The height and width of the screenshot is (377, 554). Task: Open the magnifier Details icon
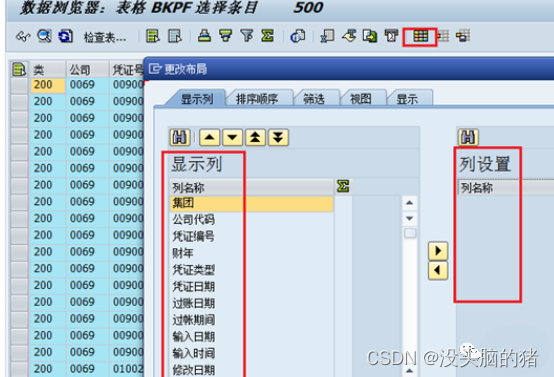point(44,36)
